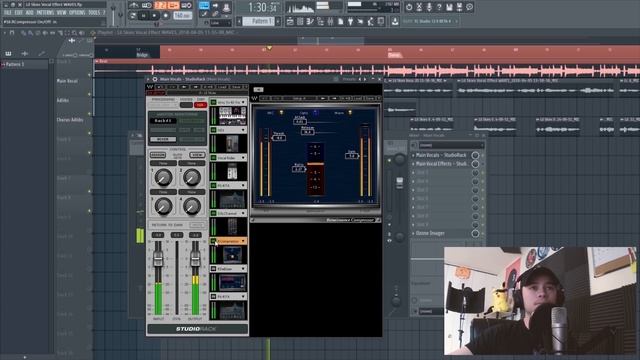Toggle the metronome icon
Screen dimensions: 640x360
[x=134, y=5]
